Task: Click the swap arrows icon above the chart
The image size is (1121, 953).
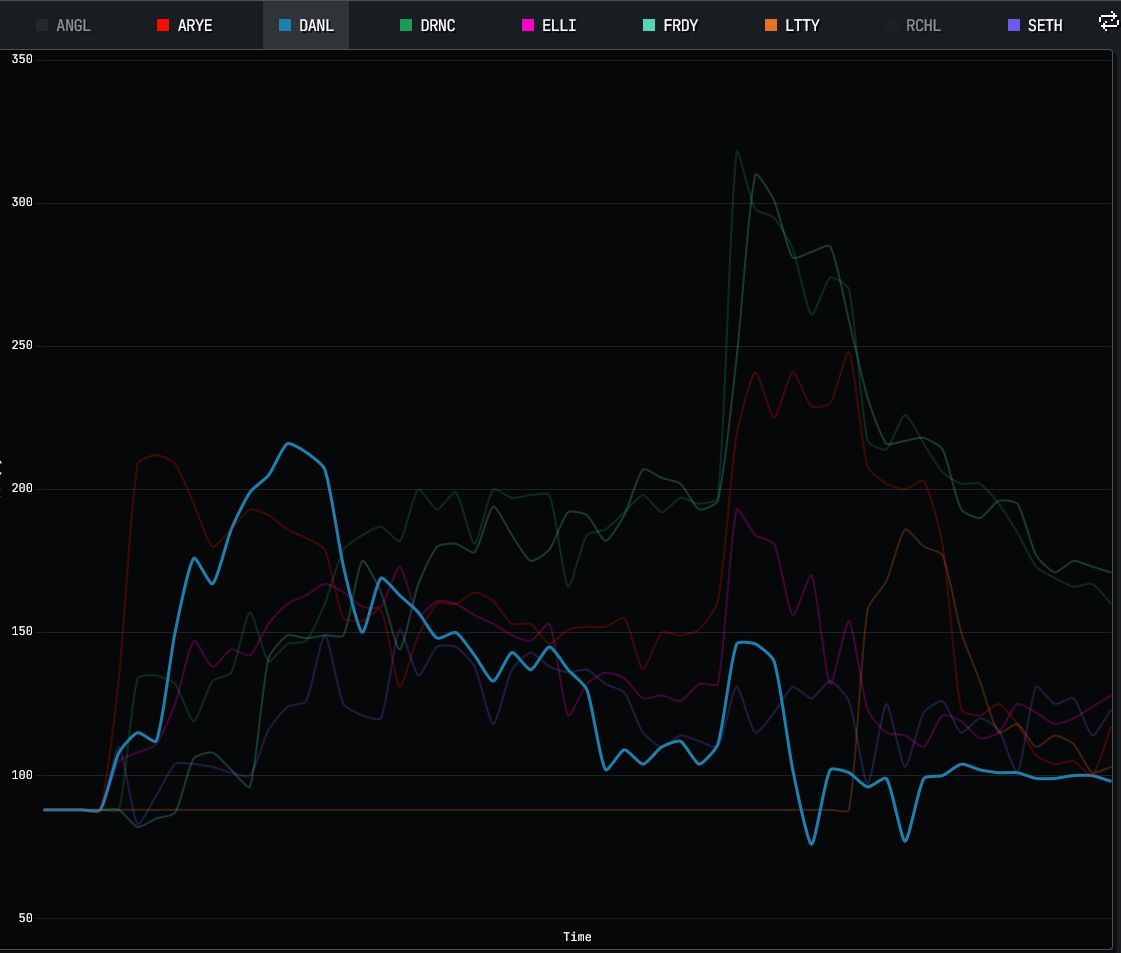Action: [x=1109, y=22]
